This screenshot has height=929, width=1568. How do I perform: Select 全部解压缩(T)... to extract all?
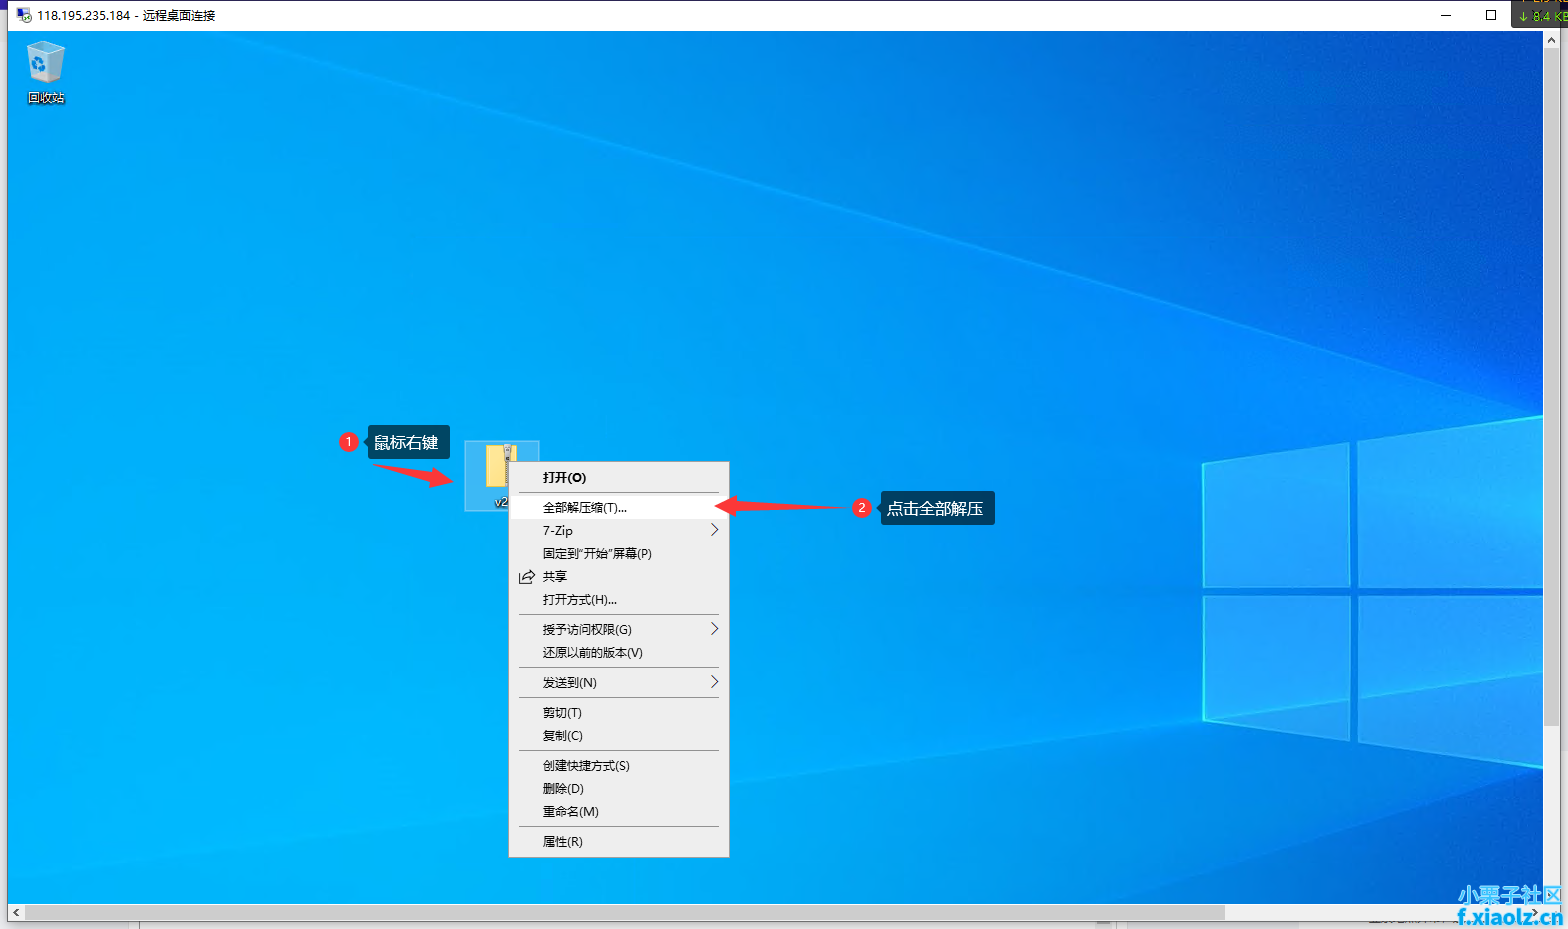coord(585,508)
